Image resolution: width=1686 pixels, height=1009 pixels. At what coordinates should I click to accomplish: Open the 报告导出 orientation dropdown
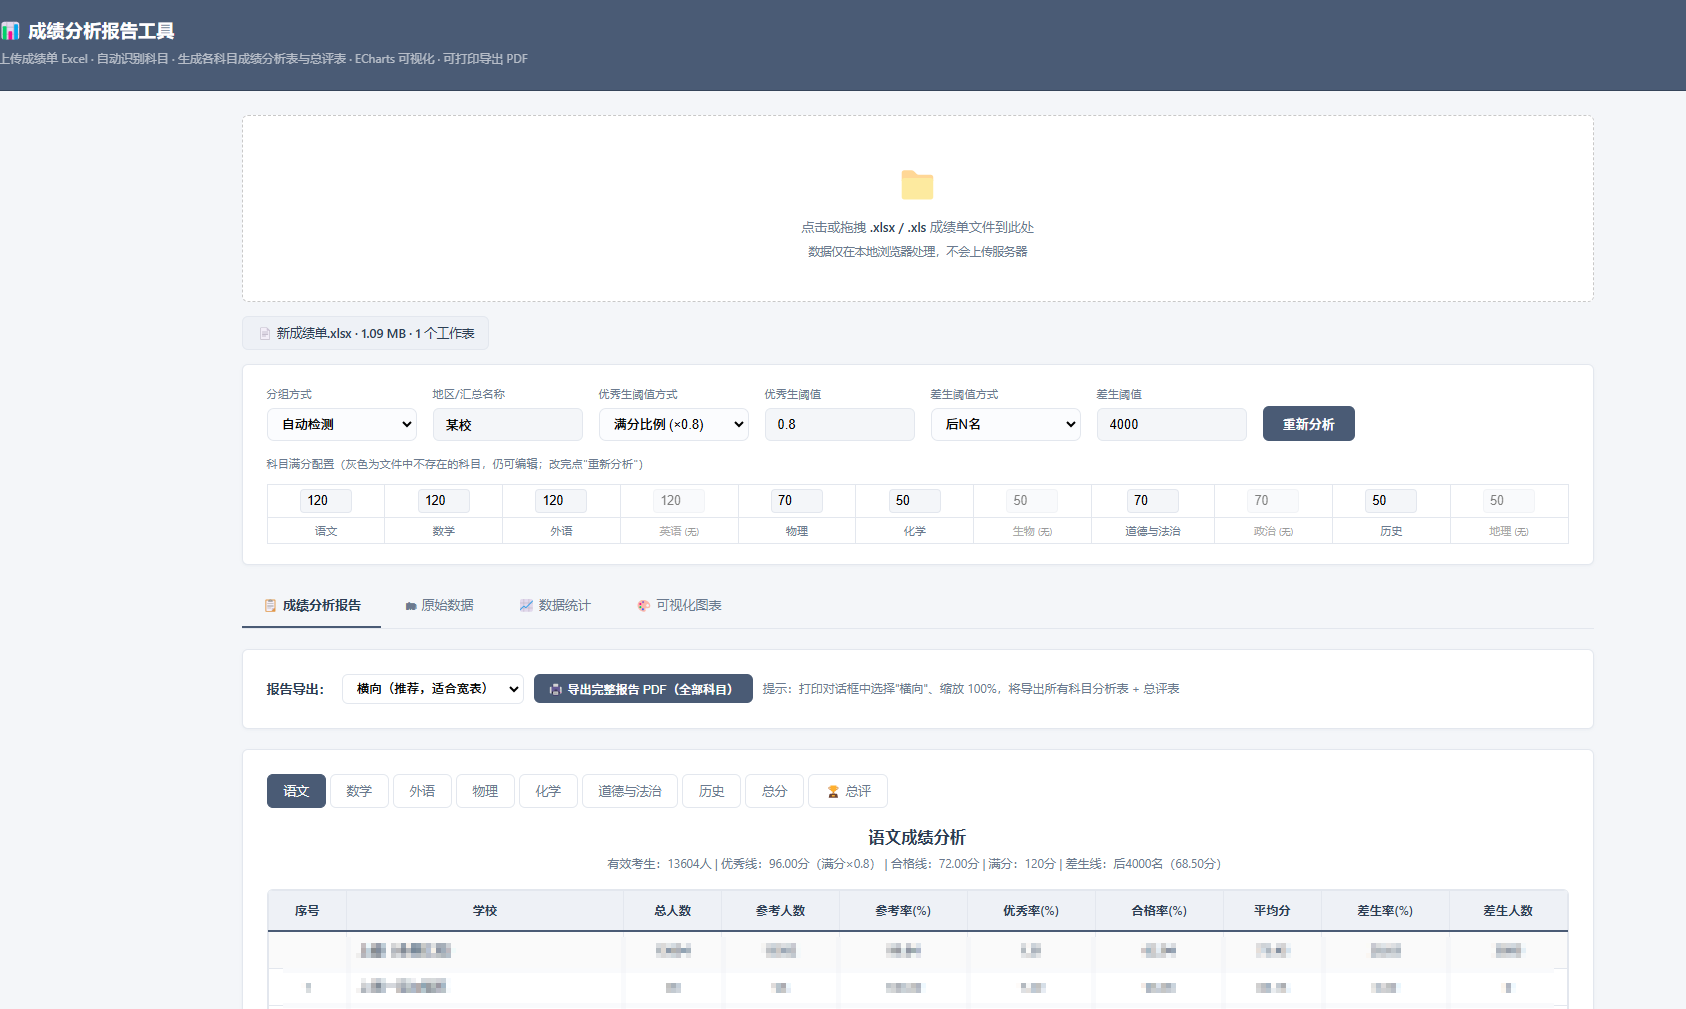433,689
